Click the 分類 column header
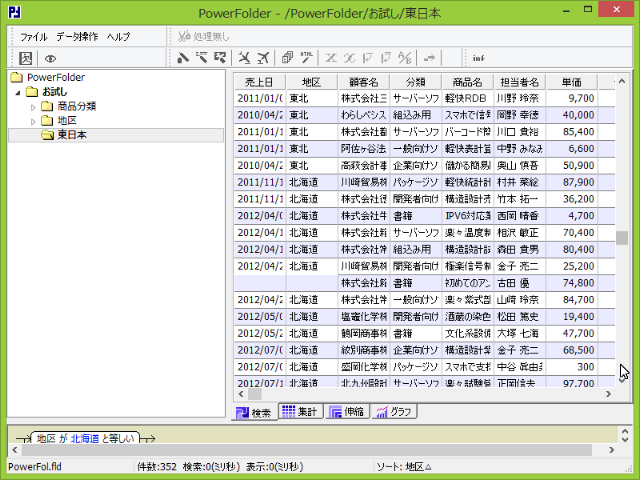The height and width of the screenshot is (480, 640). tap(416, 82)
